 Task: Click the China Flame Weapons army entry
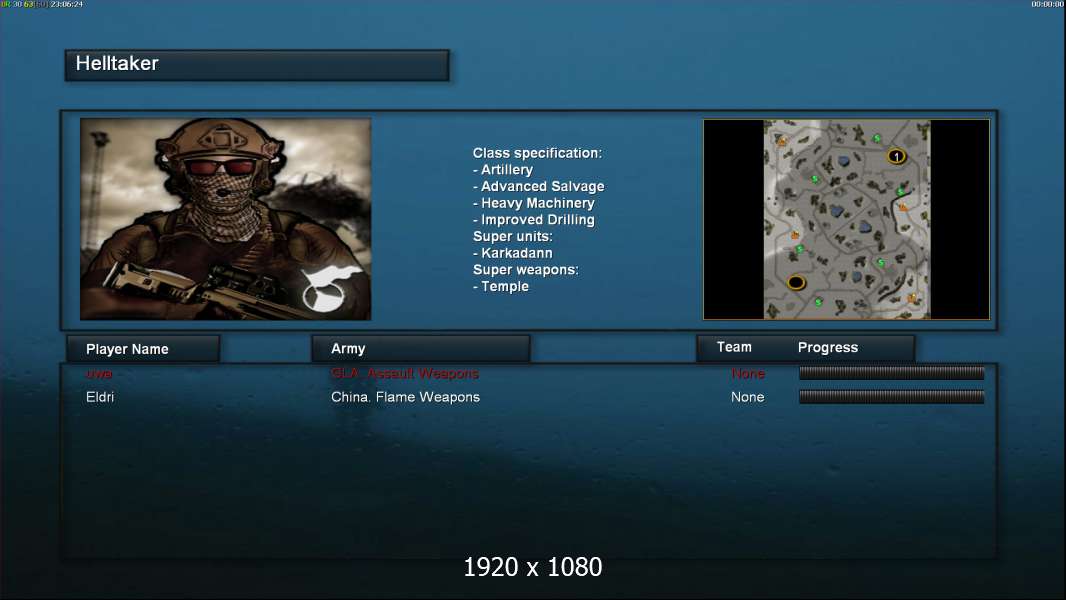pyautogui.click(x=405, y=397)
